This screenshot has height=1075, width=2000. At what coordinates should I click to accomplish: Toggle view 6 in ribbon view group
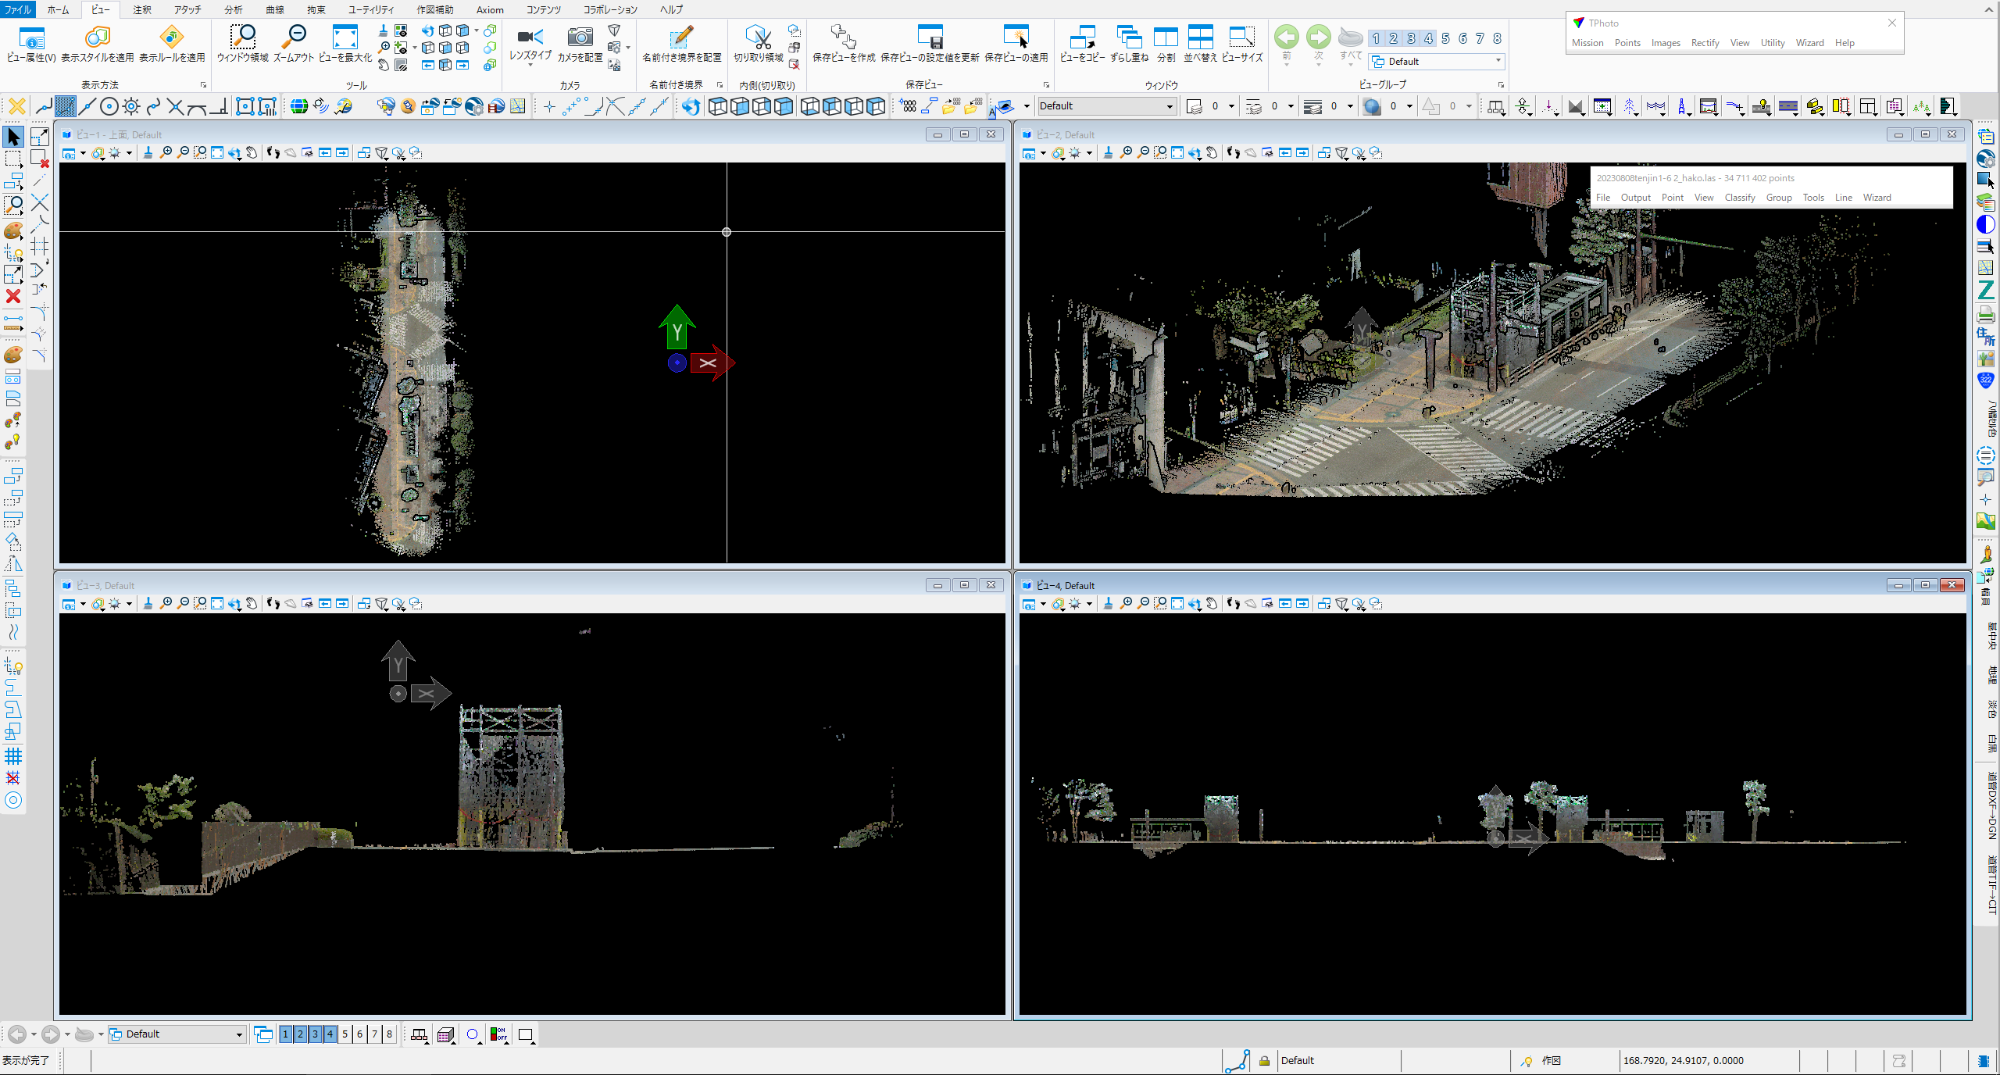pos(1463,39)
